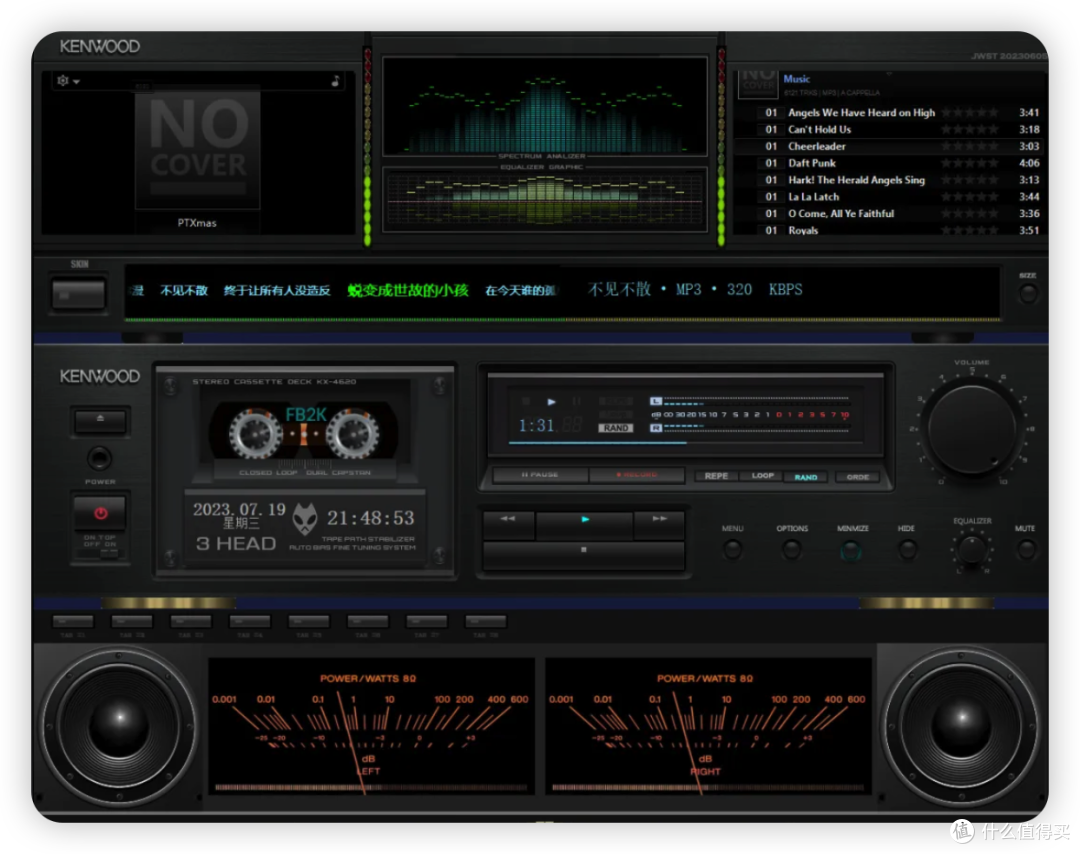
Task: Select track Angels We Have Heard on High
Action: pyautogui.click(x=890, y=112)
